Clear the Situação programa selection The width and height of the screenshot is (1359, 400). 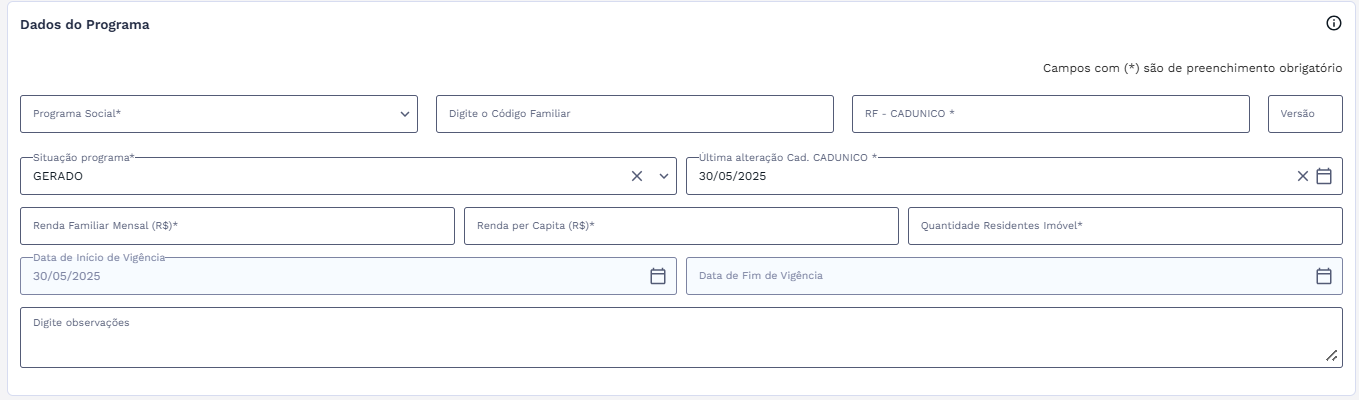tap(637, 176)
